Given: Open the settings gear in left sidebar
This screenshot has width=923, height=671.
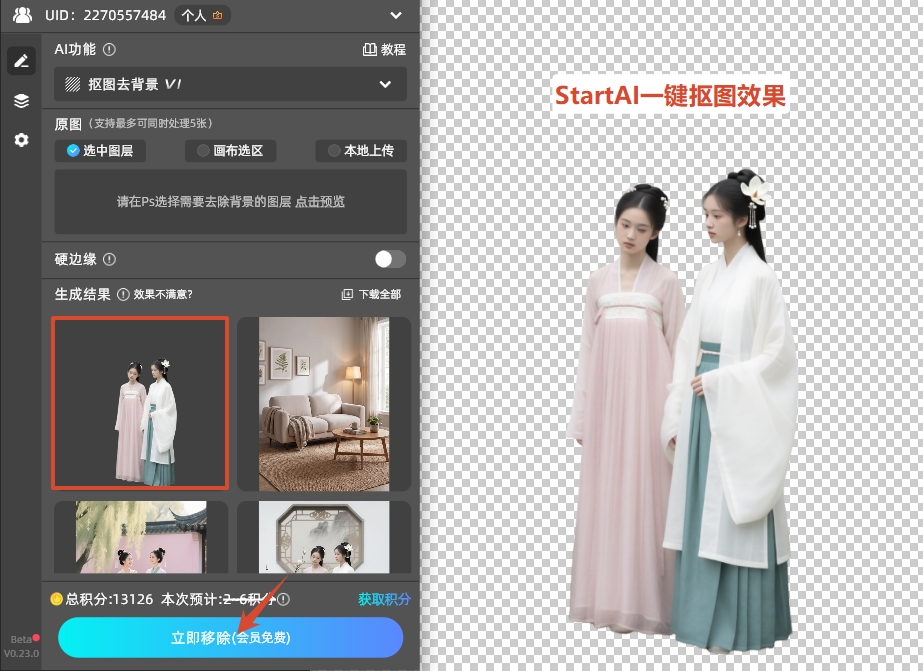Looking at the screenshot, I should (21, 140).
